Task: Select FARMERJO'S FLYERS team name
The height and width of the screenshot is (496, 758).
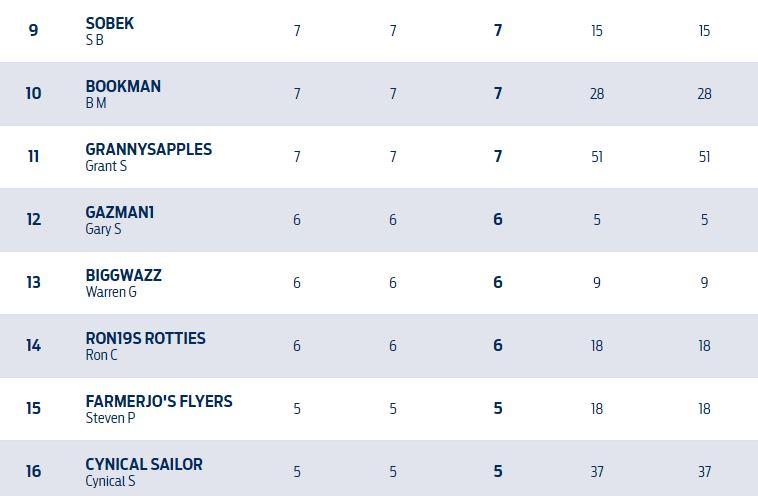Action: click(159, 401)
